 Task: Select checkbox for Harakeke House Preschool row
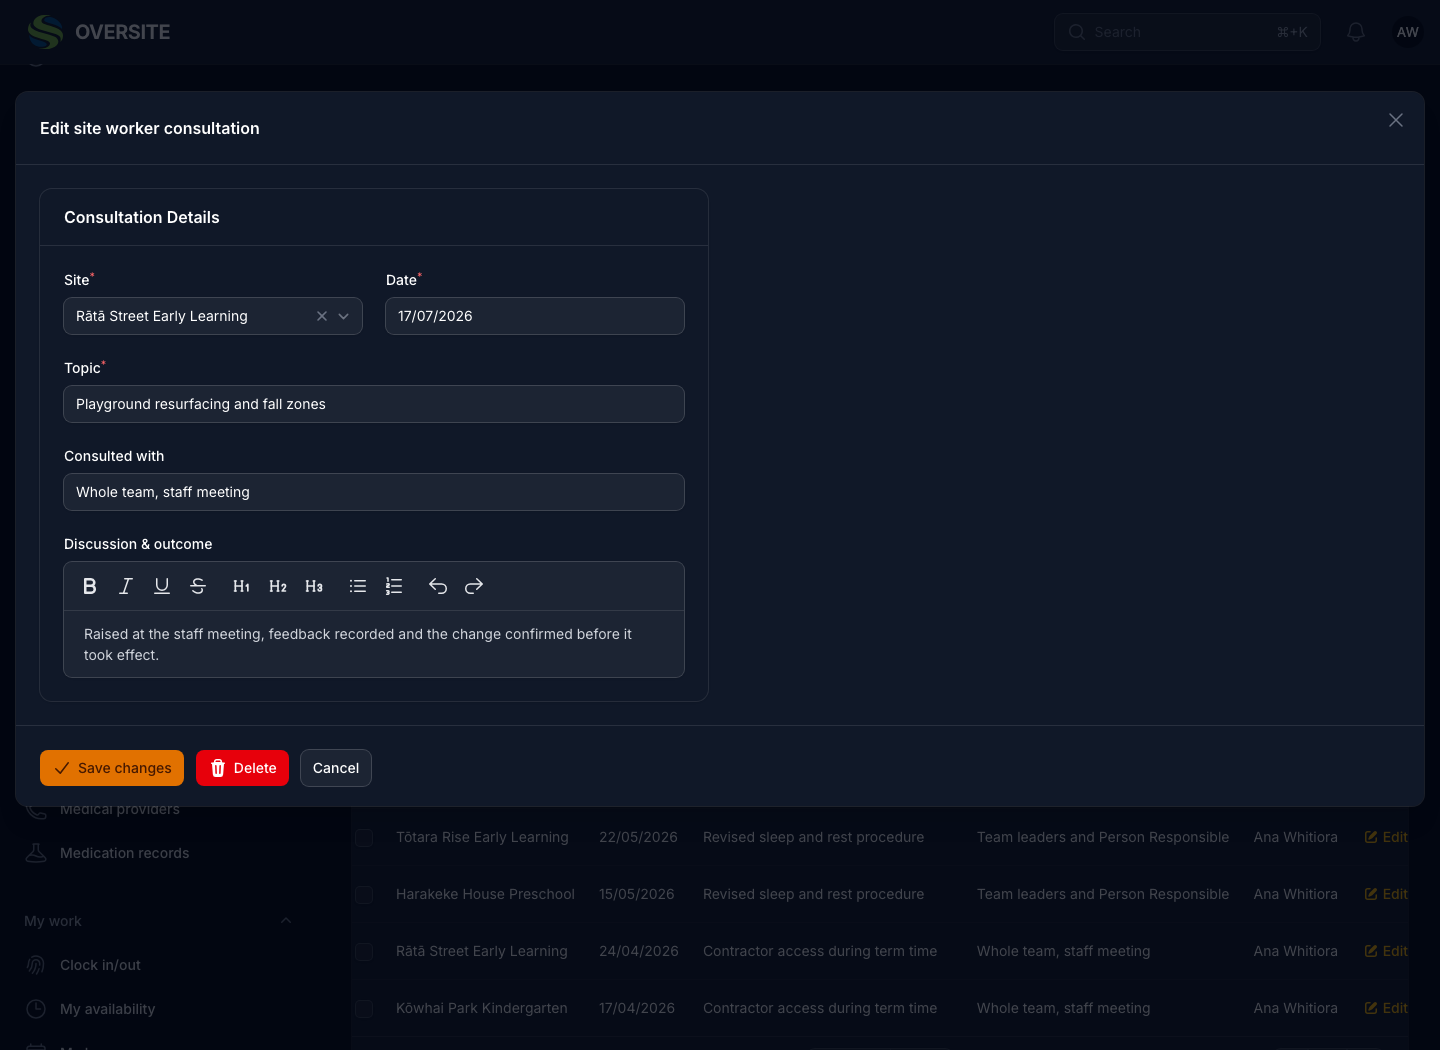(x=364, y=894)
